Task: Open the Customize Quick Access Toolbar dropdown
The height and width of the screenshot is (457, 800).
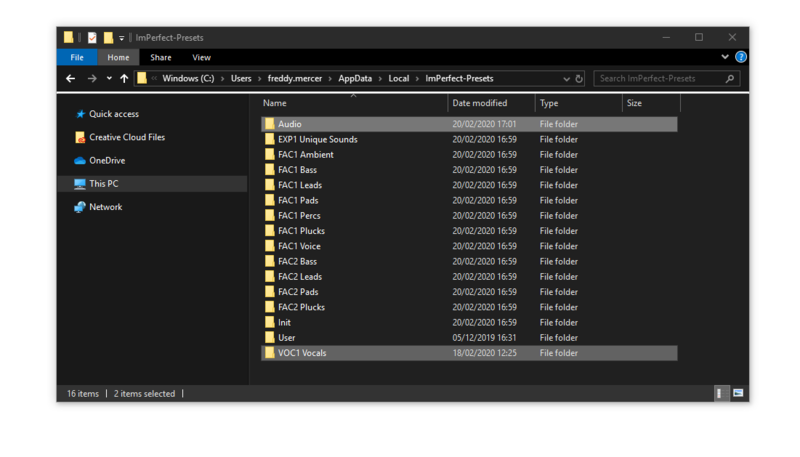Action: pos(122,38)
